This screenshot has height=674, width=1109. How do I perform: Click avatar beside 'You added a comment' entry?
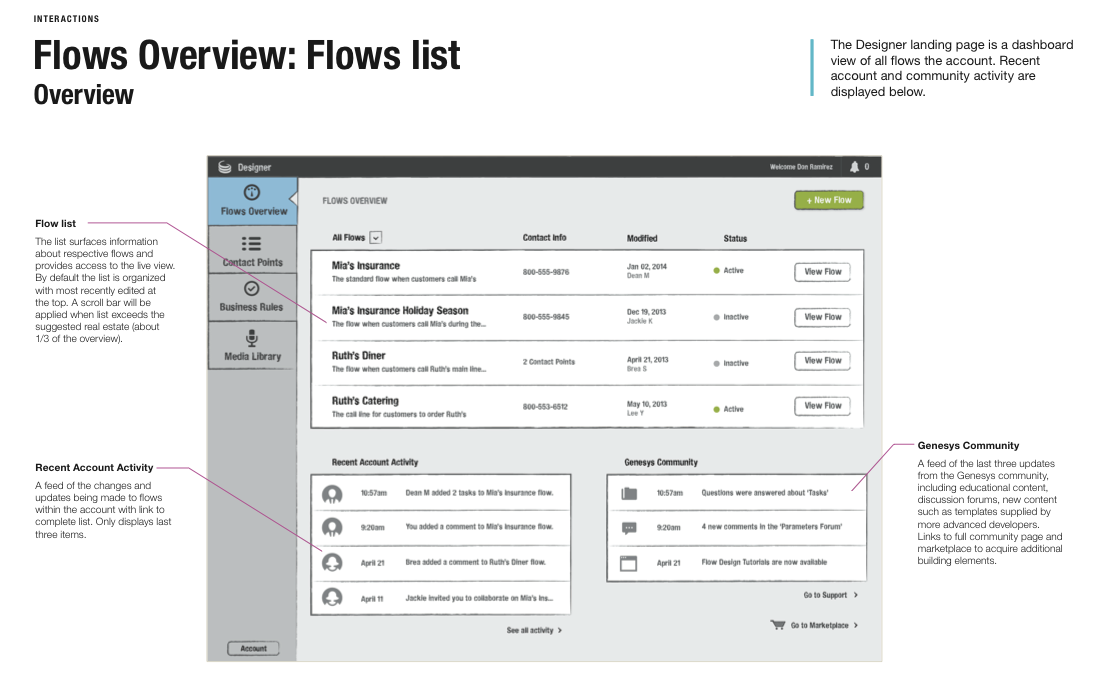point(332,527)
